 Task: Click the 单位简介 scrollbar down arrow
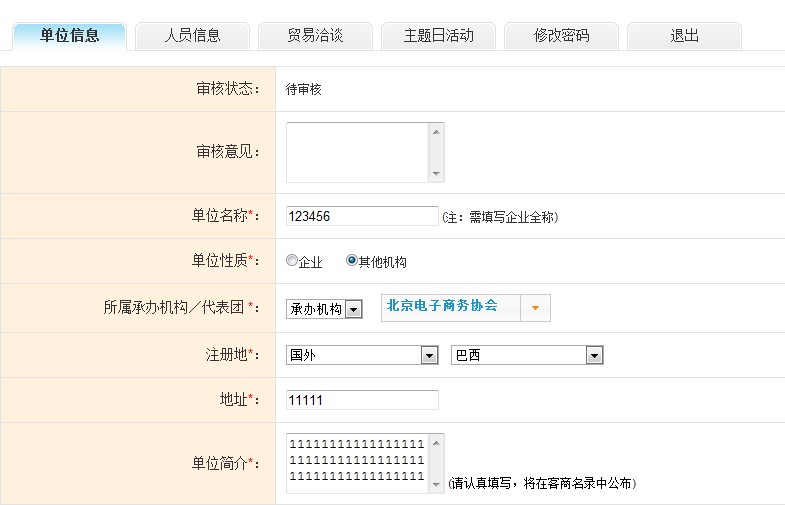436,484
